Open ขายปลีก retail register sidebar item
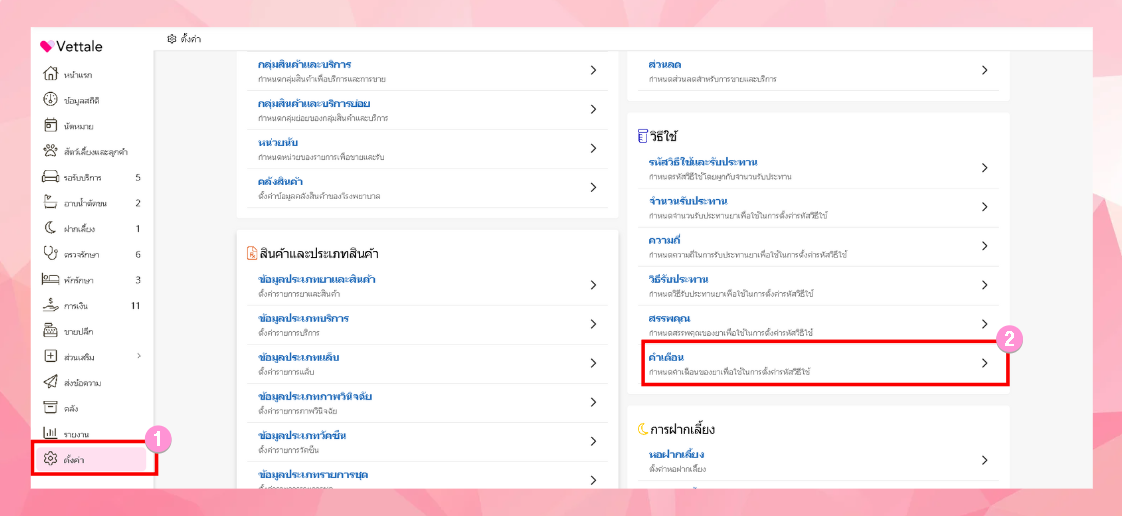The width and height of the screenshot is (1122, 516). coord(69,331)
